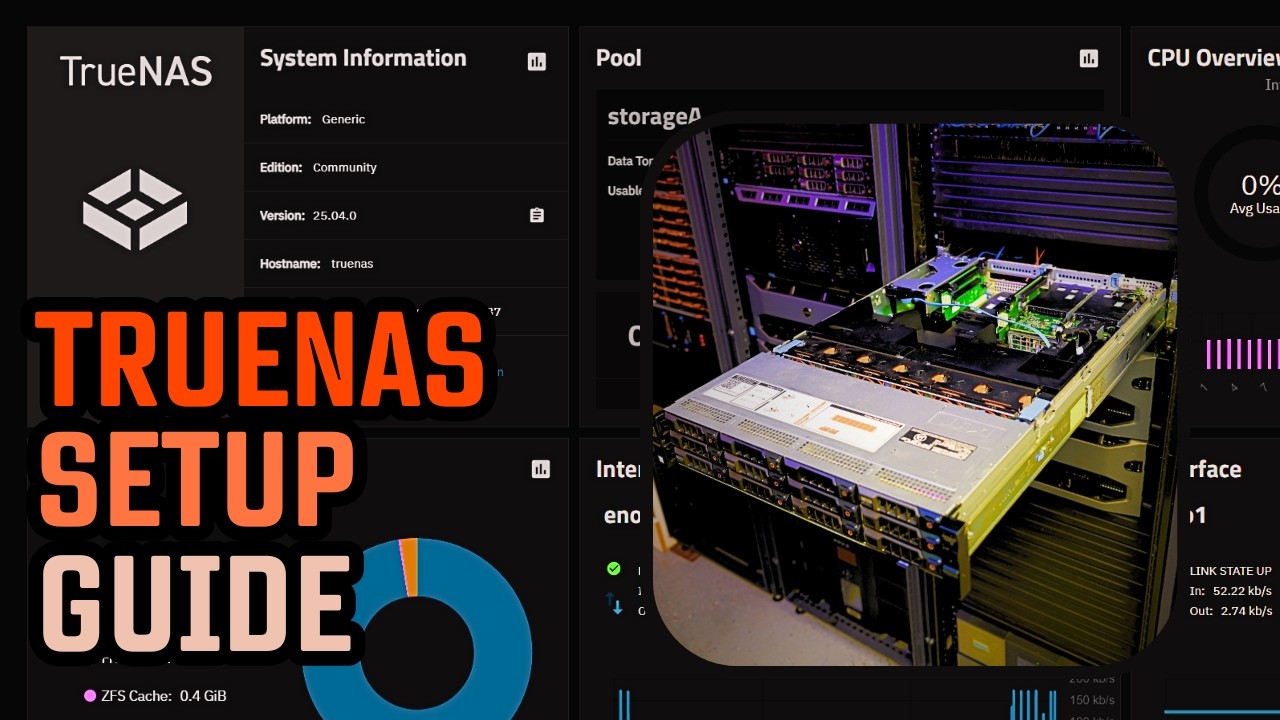Image resolution: width=1280 pixels, height=720 pixels.
Task: Copy version using clipboard icon
Action: [537, 215]
